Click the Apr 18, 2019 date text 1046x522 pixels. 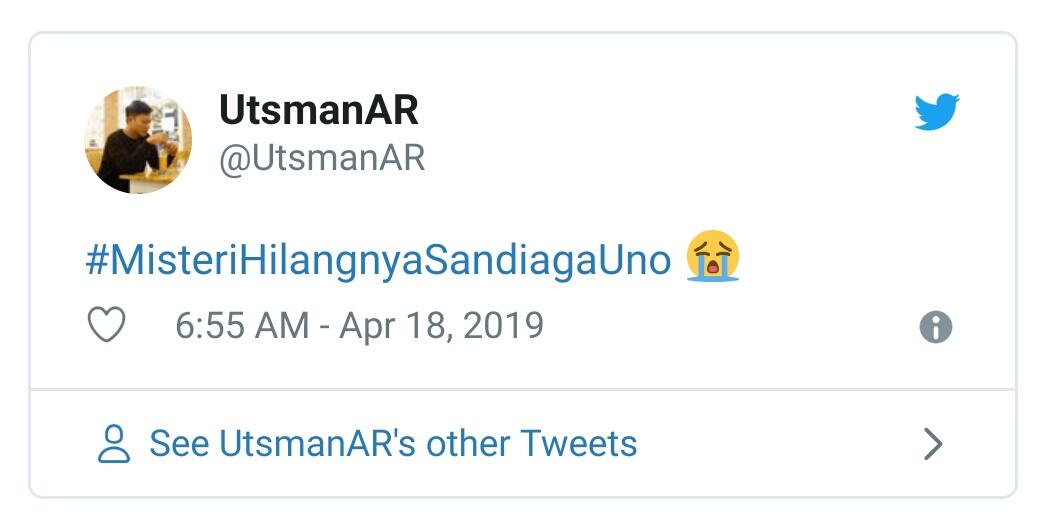click(442, 326)
